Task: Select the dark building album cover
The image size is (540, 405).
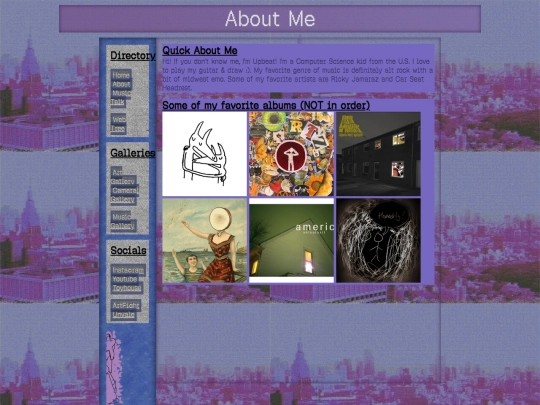Action: pos(378,154)
